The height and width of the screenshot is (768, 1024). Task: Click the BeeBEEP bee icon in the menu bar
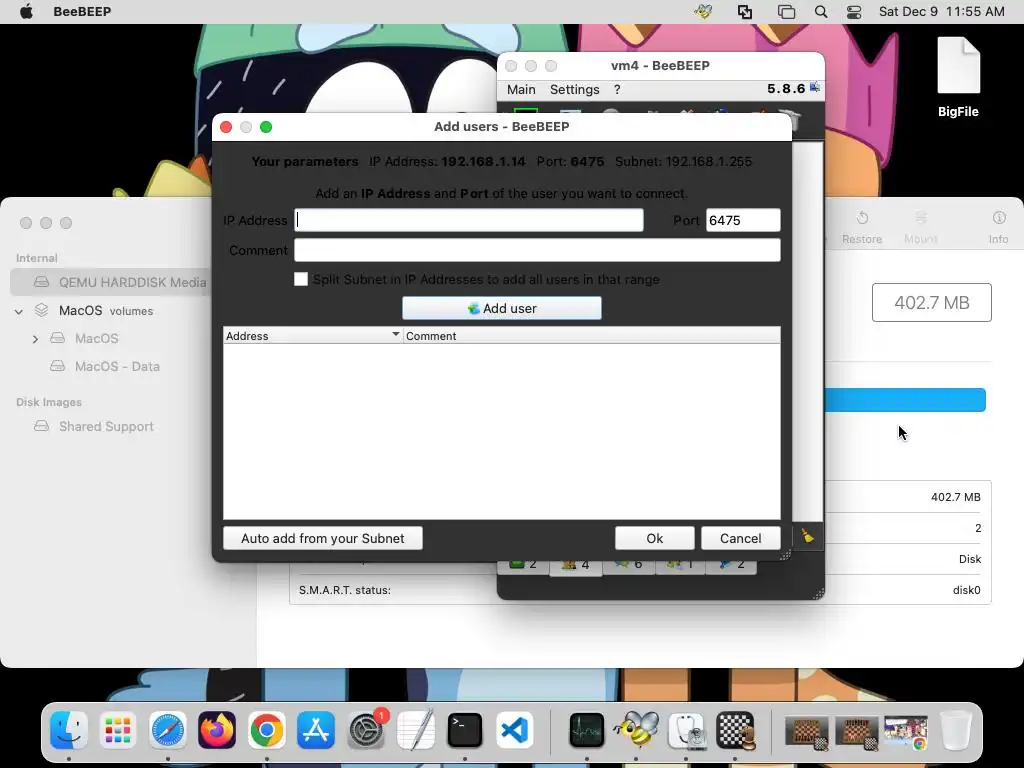(x=703, y=12)
